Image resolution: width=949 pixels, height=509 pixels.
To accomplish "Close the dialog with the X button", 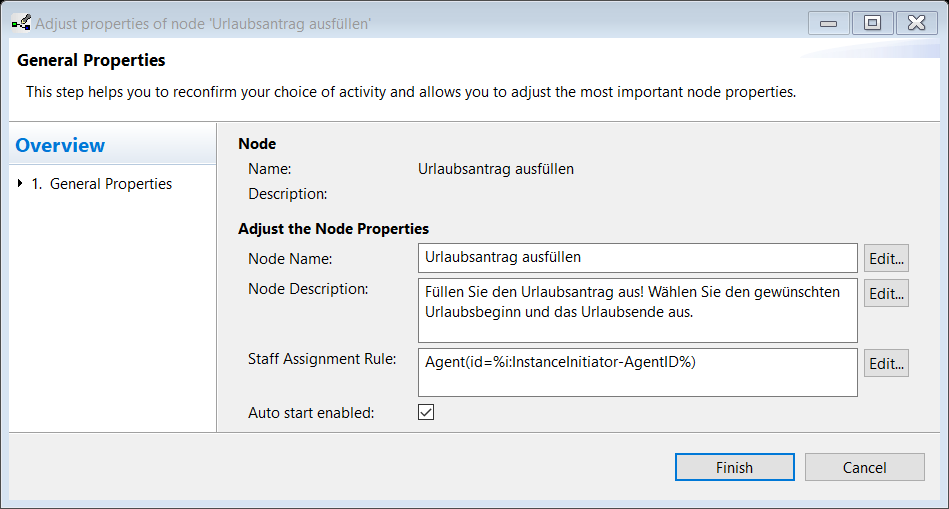I will (x=916, y=23).
